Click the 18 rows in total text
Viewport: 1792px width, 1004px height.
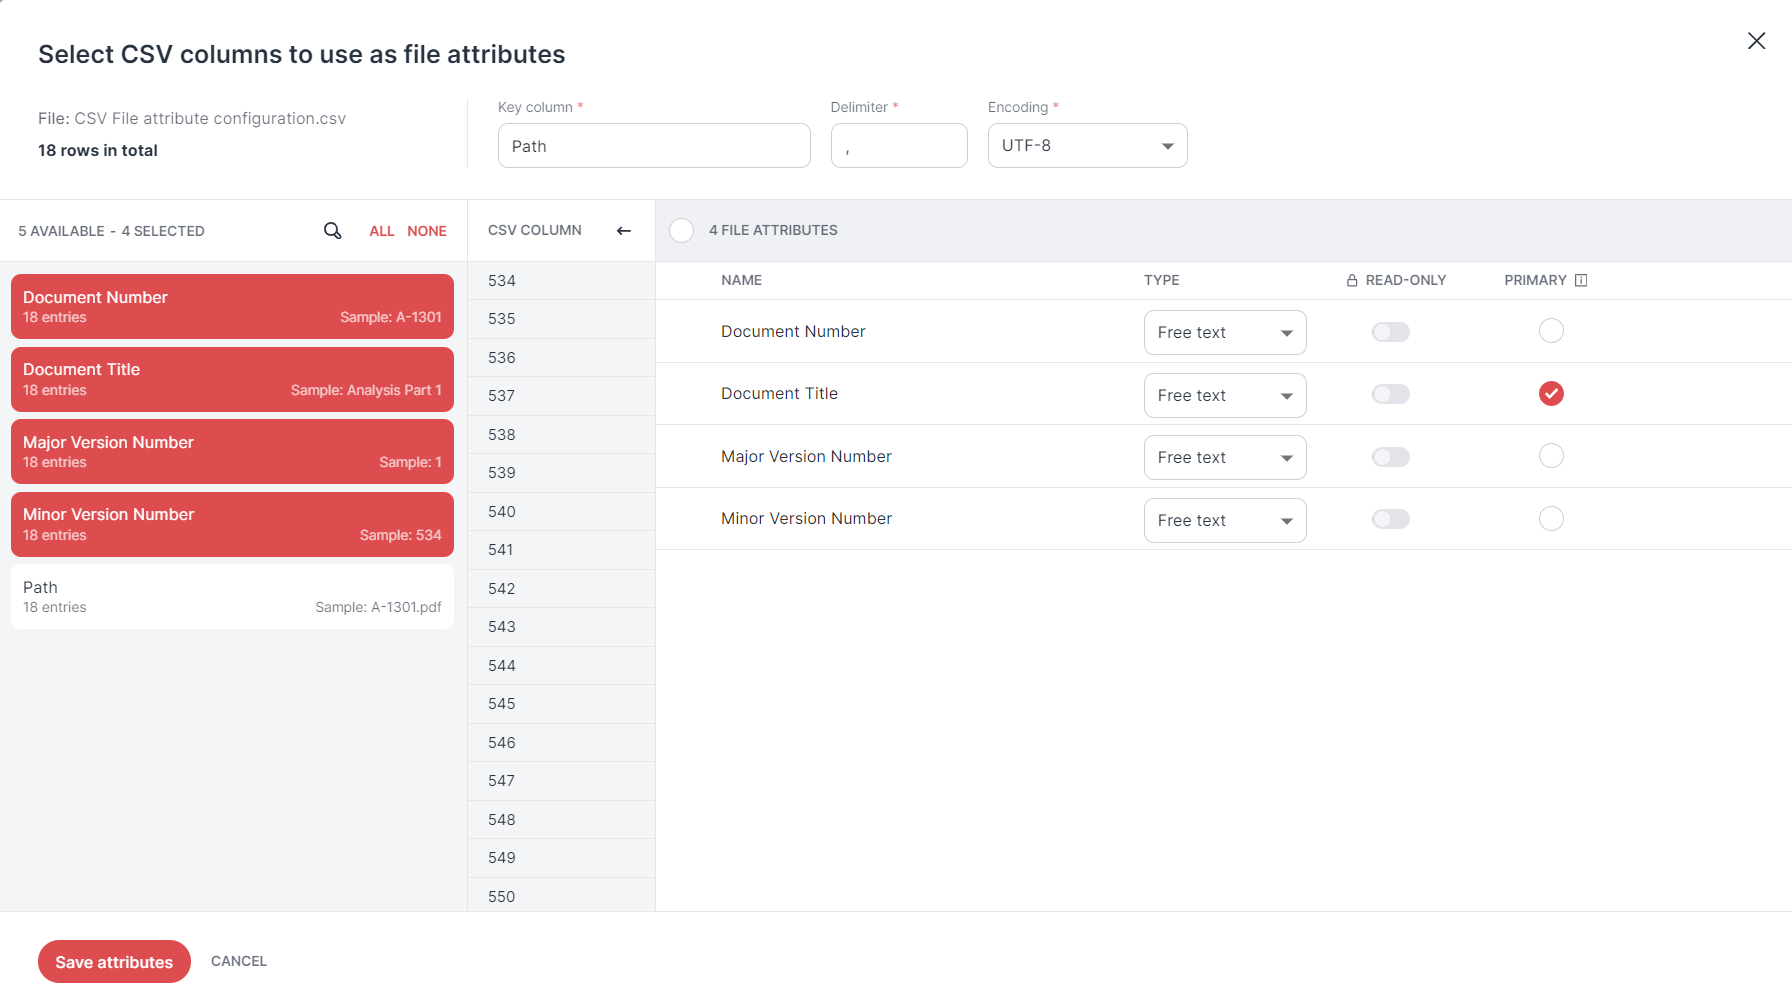click(98, 150)
